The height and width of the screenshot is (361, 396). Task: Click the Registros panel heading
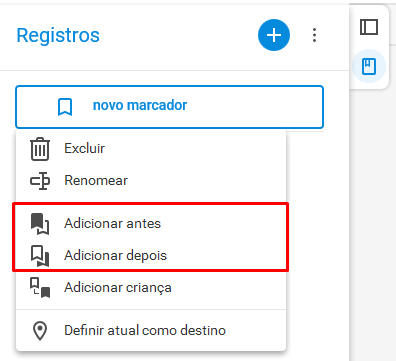tap(58, 35)
